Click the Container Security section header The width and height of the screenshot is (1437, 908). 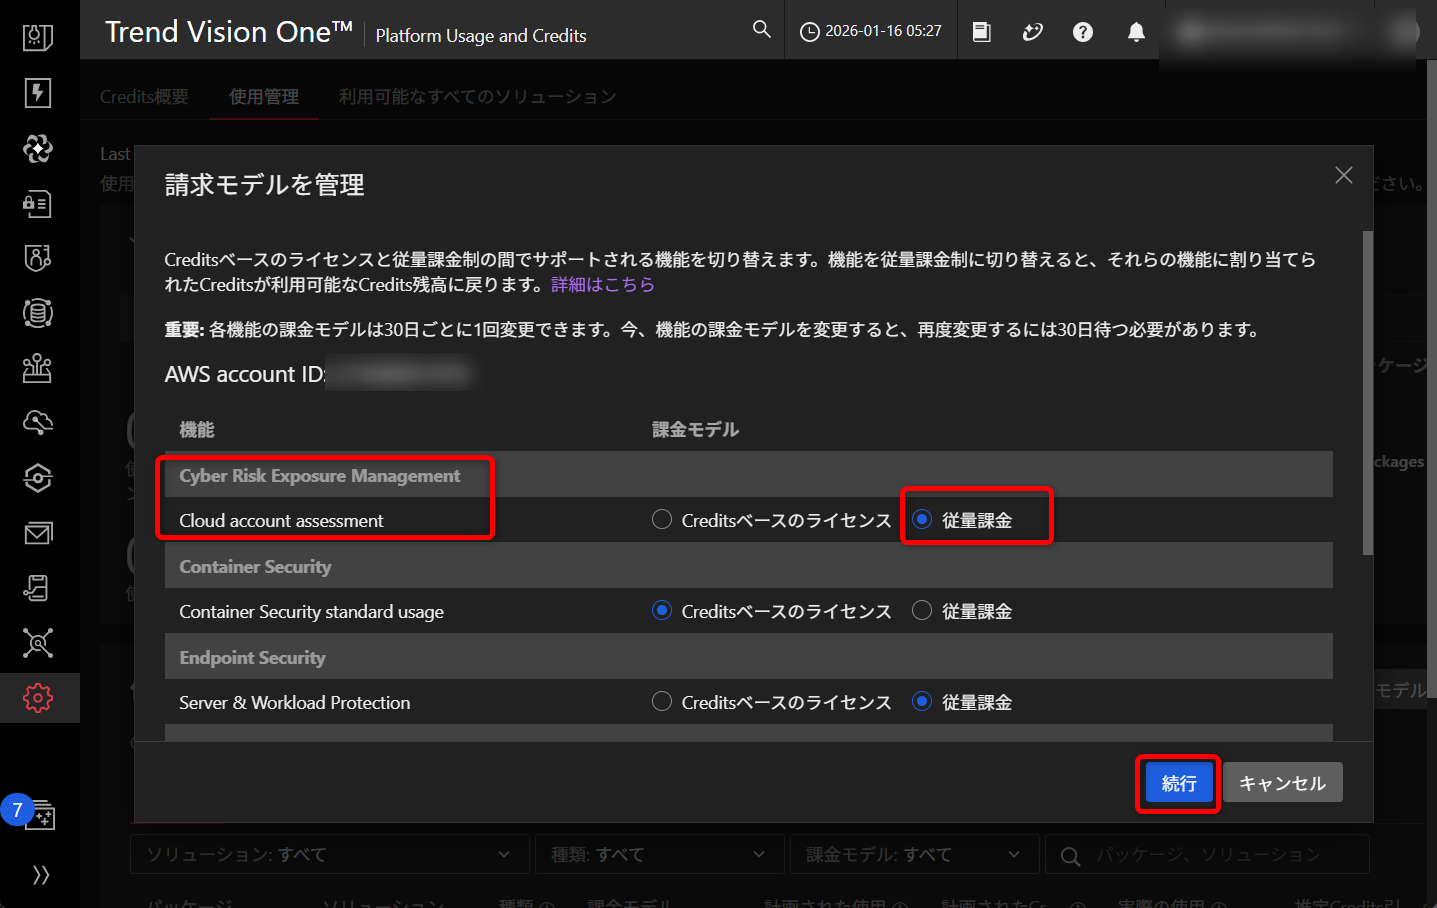255,566
